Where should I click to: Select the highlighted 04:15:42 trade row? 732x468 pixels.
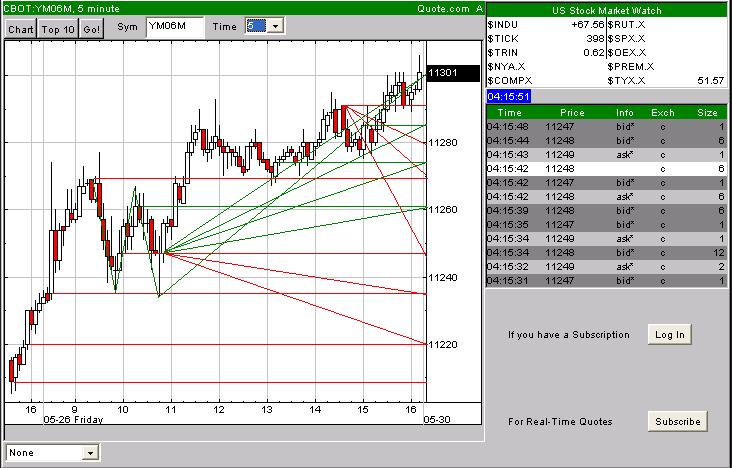605,169
